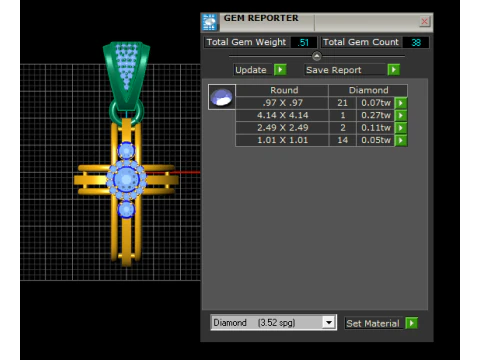Viewport: 480px width, 360px height.
Task: Collapse panel with round up-arrow handle
Action: pos(317,56)
